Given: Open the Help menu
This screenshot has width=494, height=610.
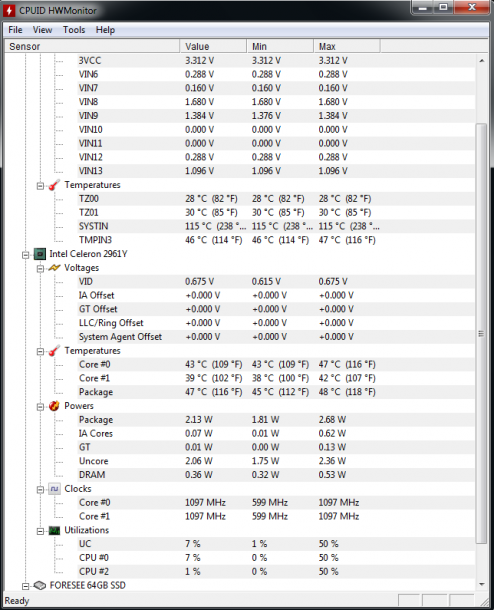Looking at the screenshot, I should tap(105, 30).
